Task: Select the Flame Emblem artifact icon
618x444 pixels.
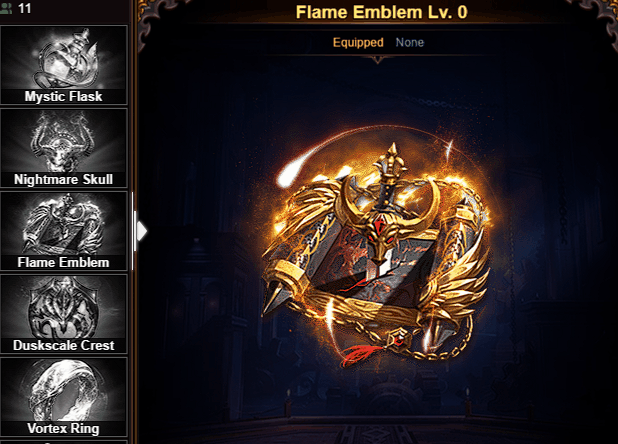Action: click(x=63, y=231)
